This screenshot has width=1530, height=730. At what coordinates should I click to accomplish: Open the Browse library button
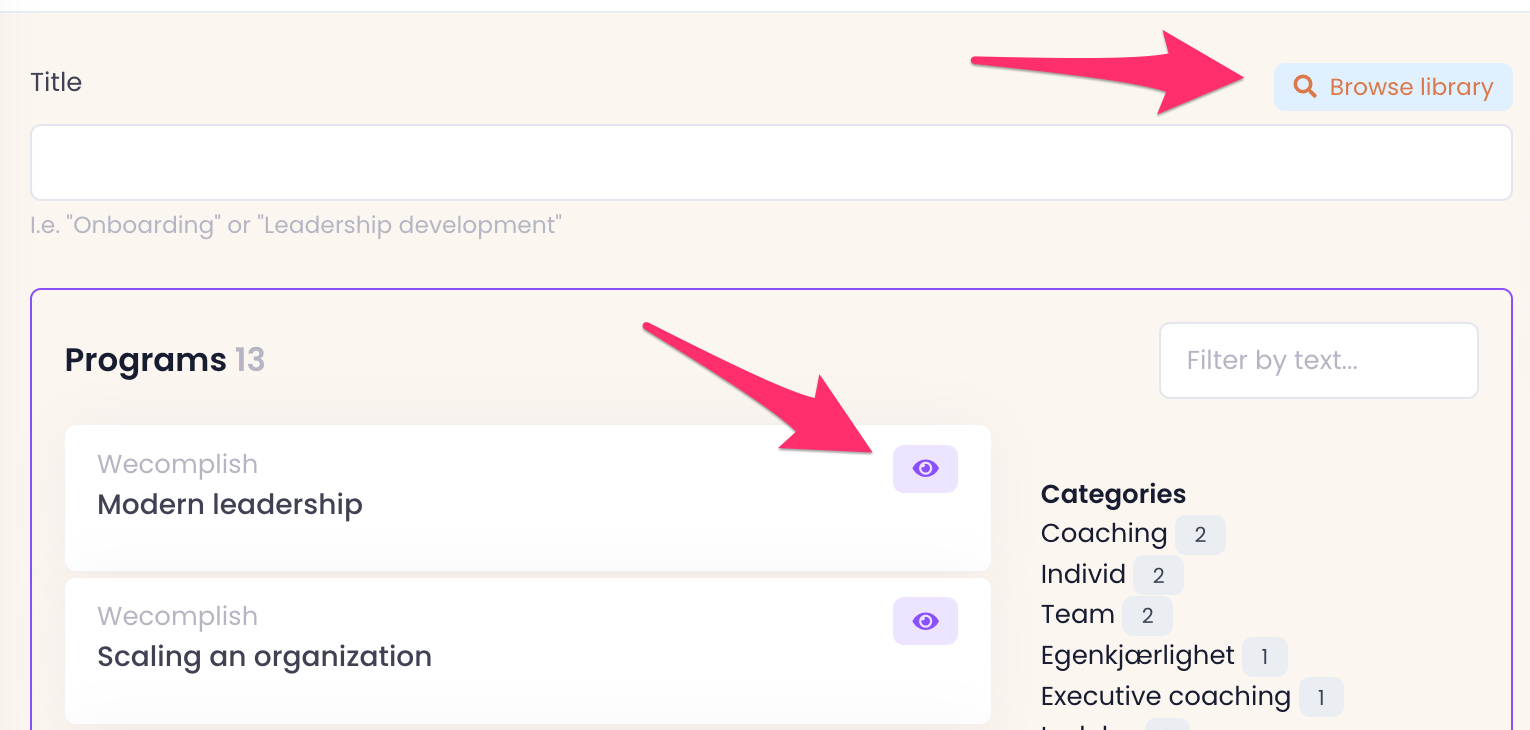[1392, 87]
